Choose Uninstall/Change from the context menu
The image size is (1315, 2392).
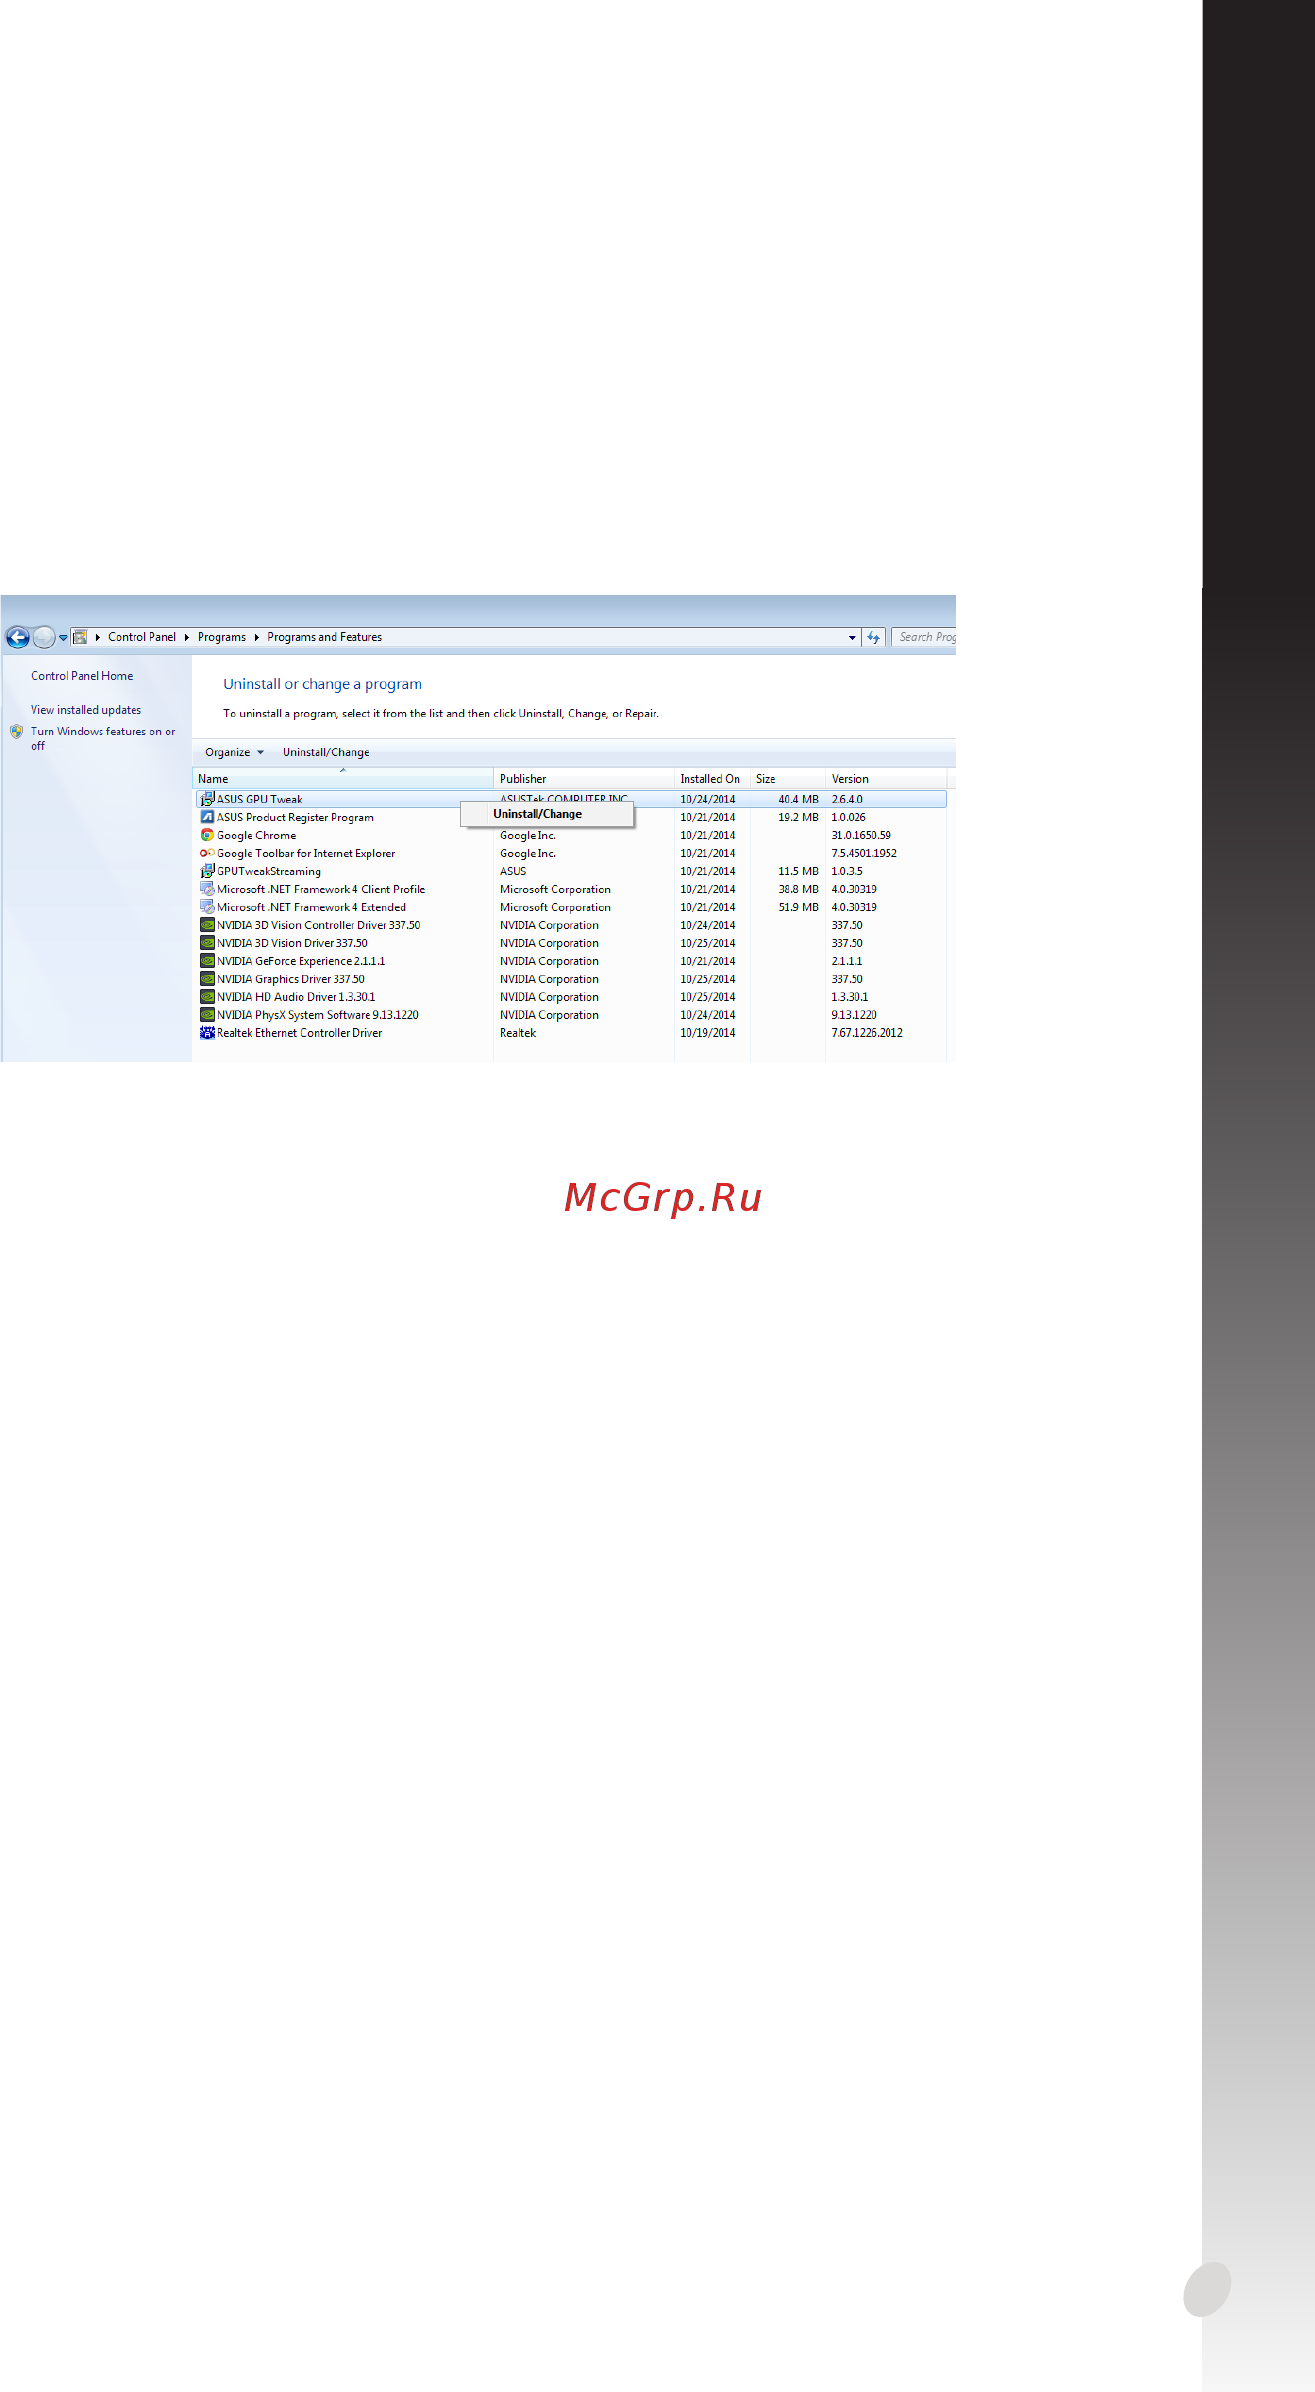tap(538, 814)
